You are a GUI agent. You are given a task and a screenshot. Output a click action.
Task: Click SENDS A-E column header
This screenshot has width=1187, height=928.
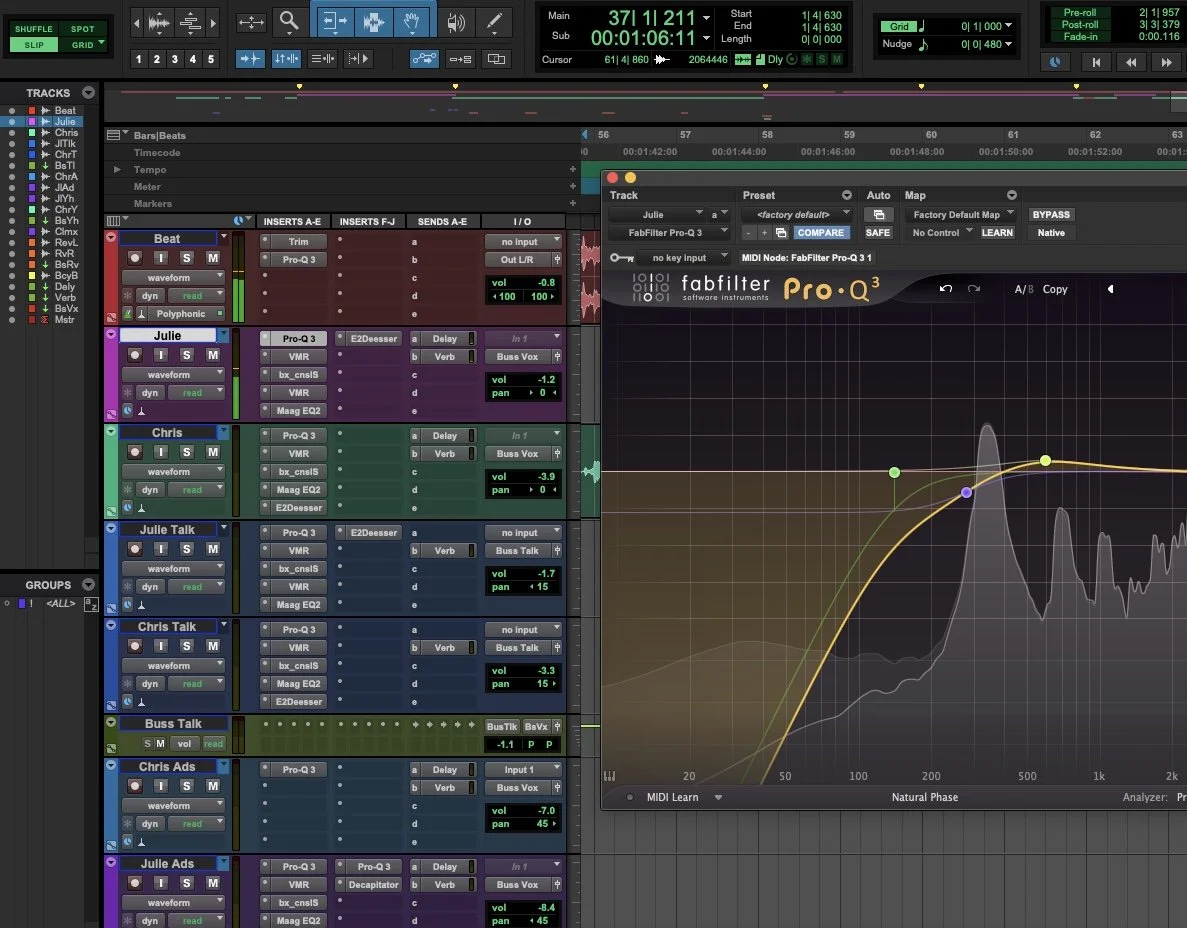[x=442, y=221]
